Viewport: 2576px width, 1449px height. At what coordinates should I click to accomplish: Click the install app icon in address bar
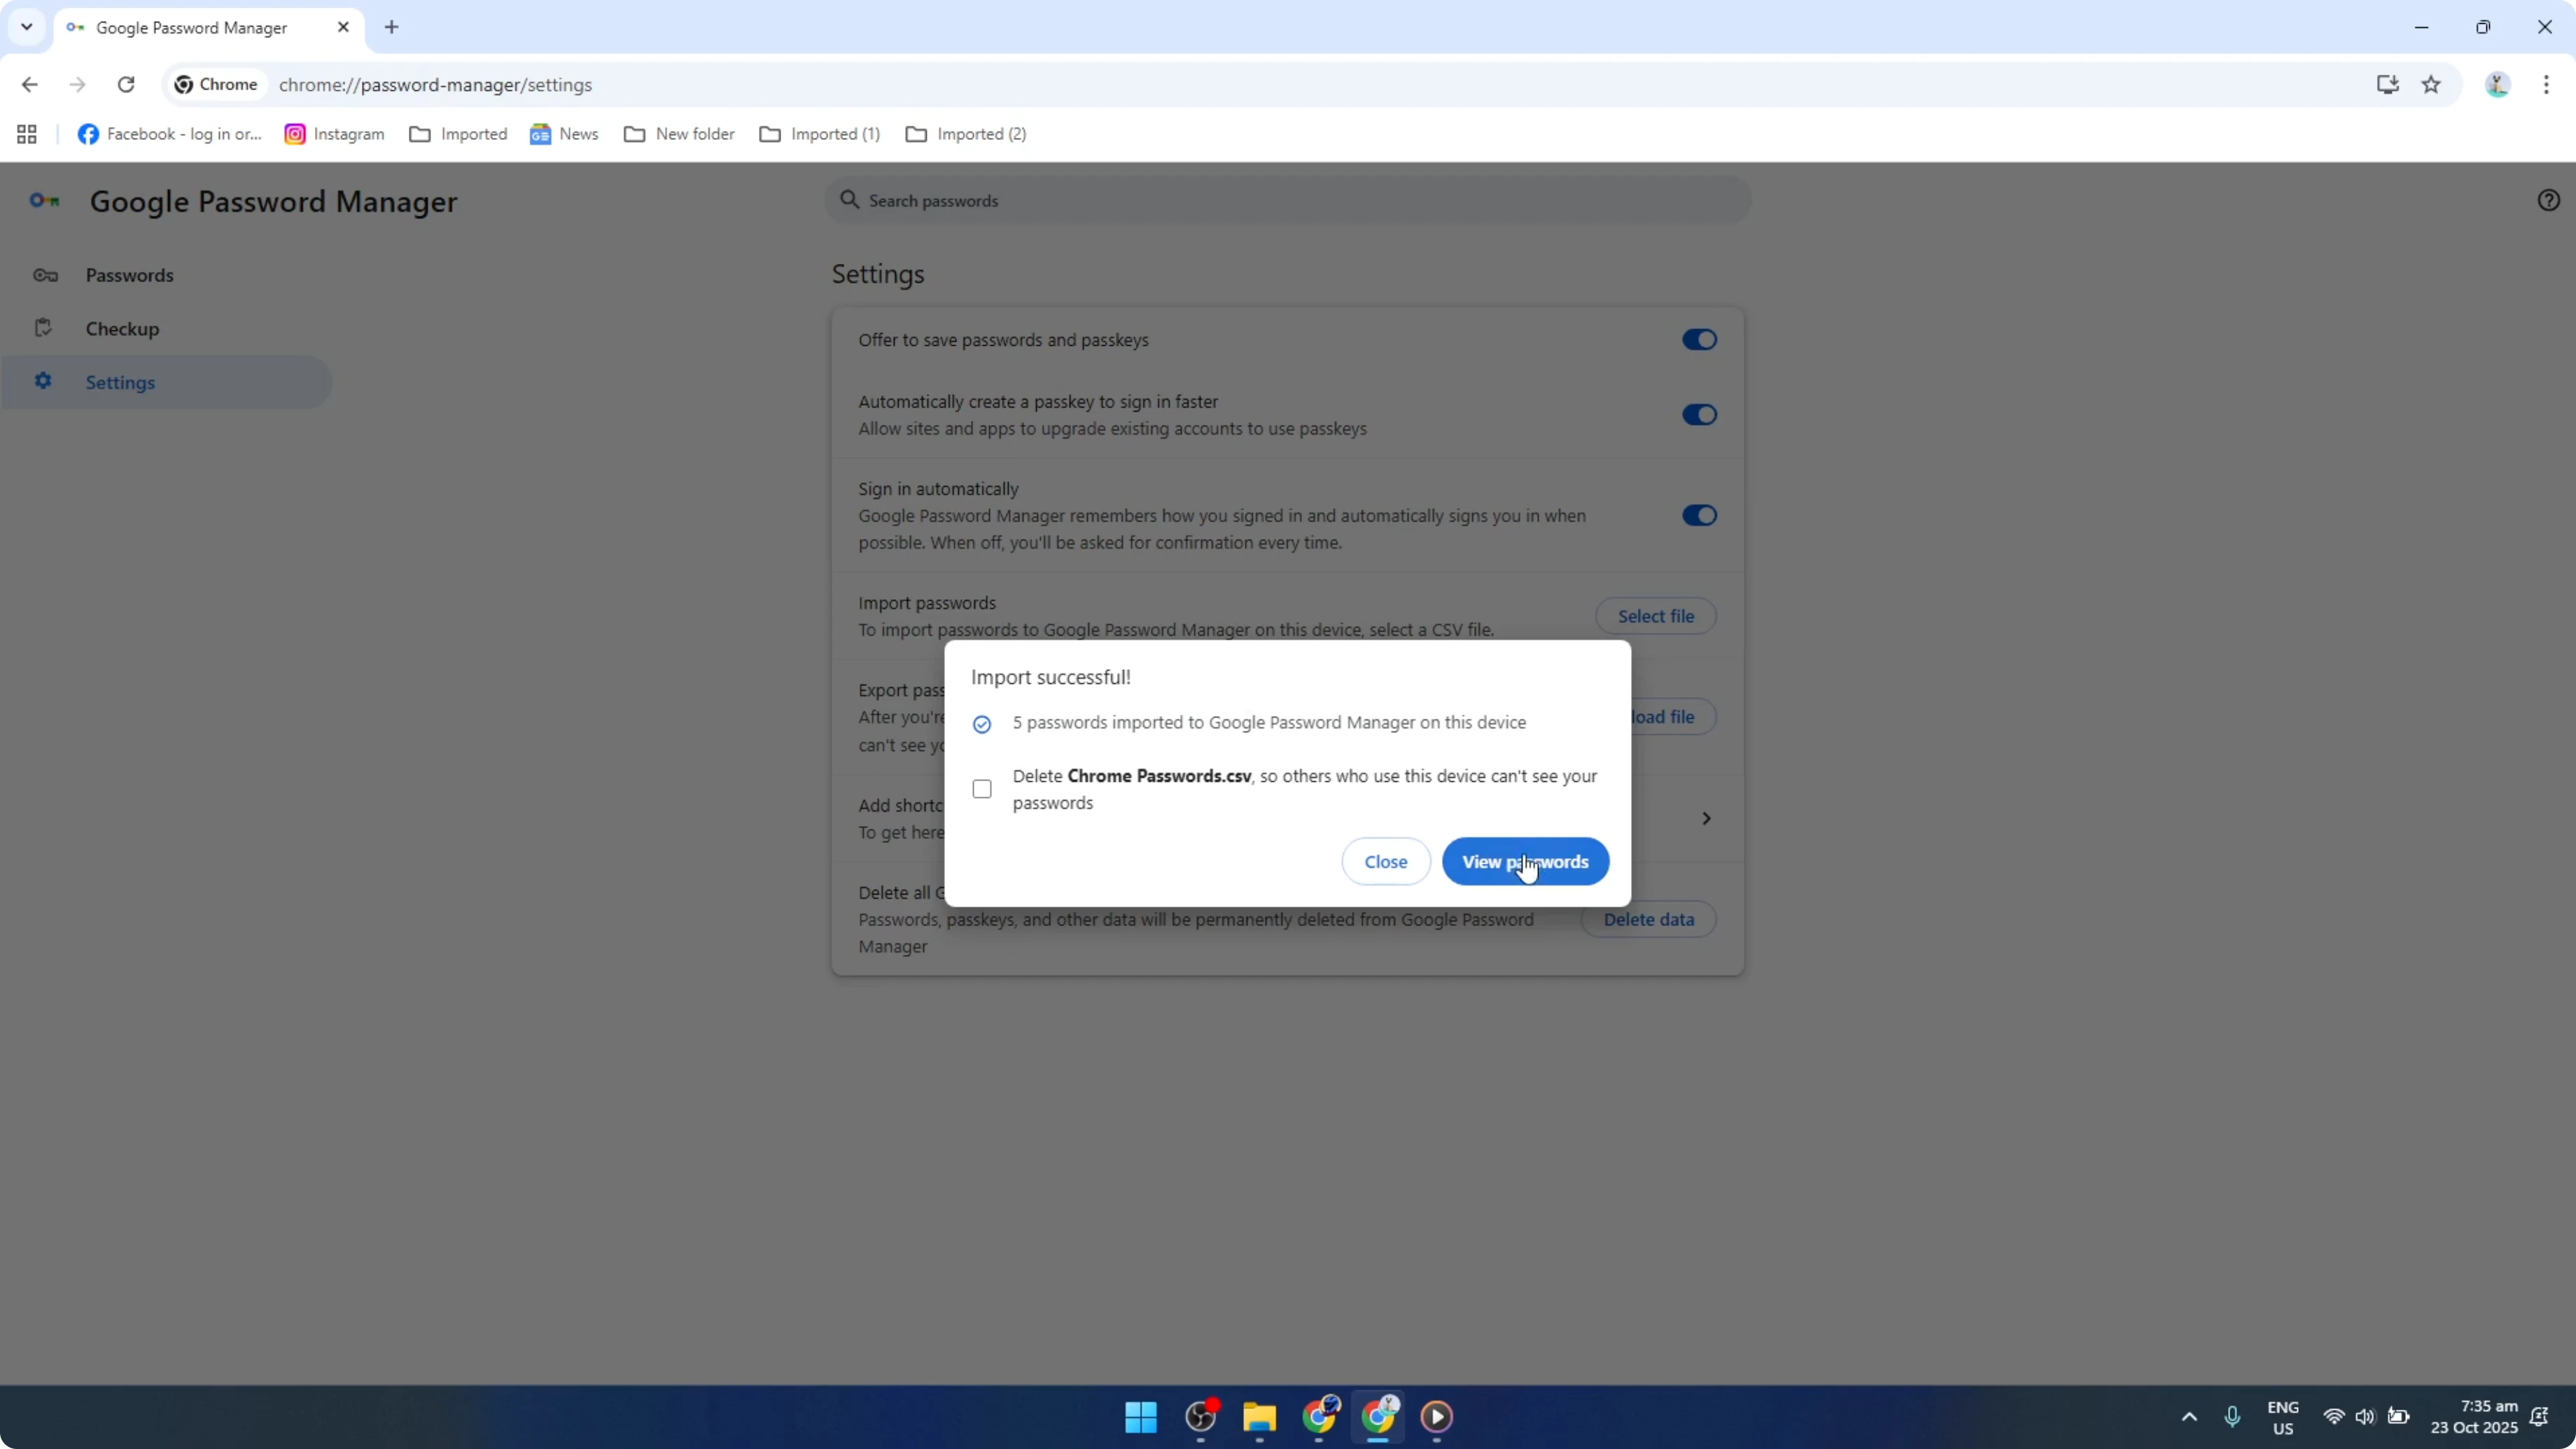coord(2387,85)
